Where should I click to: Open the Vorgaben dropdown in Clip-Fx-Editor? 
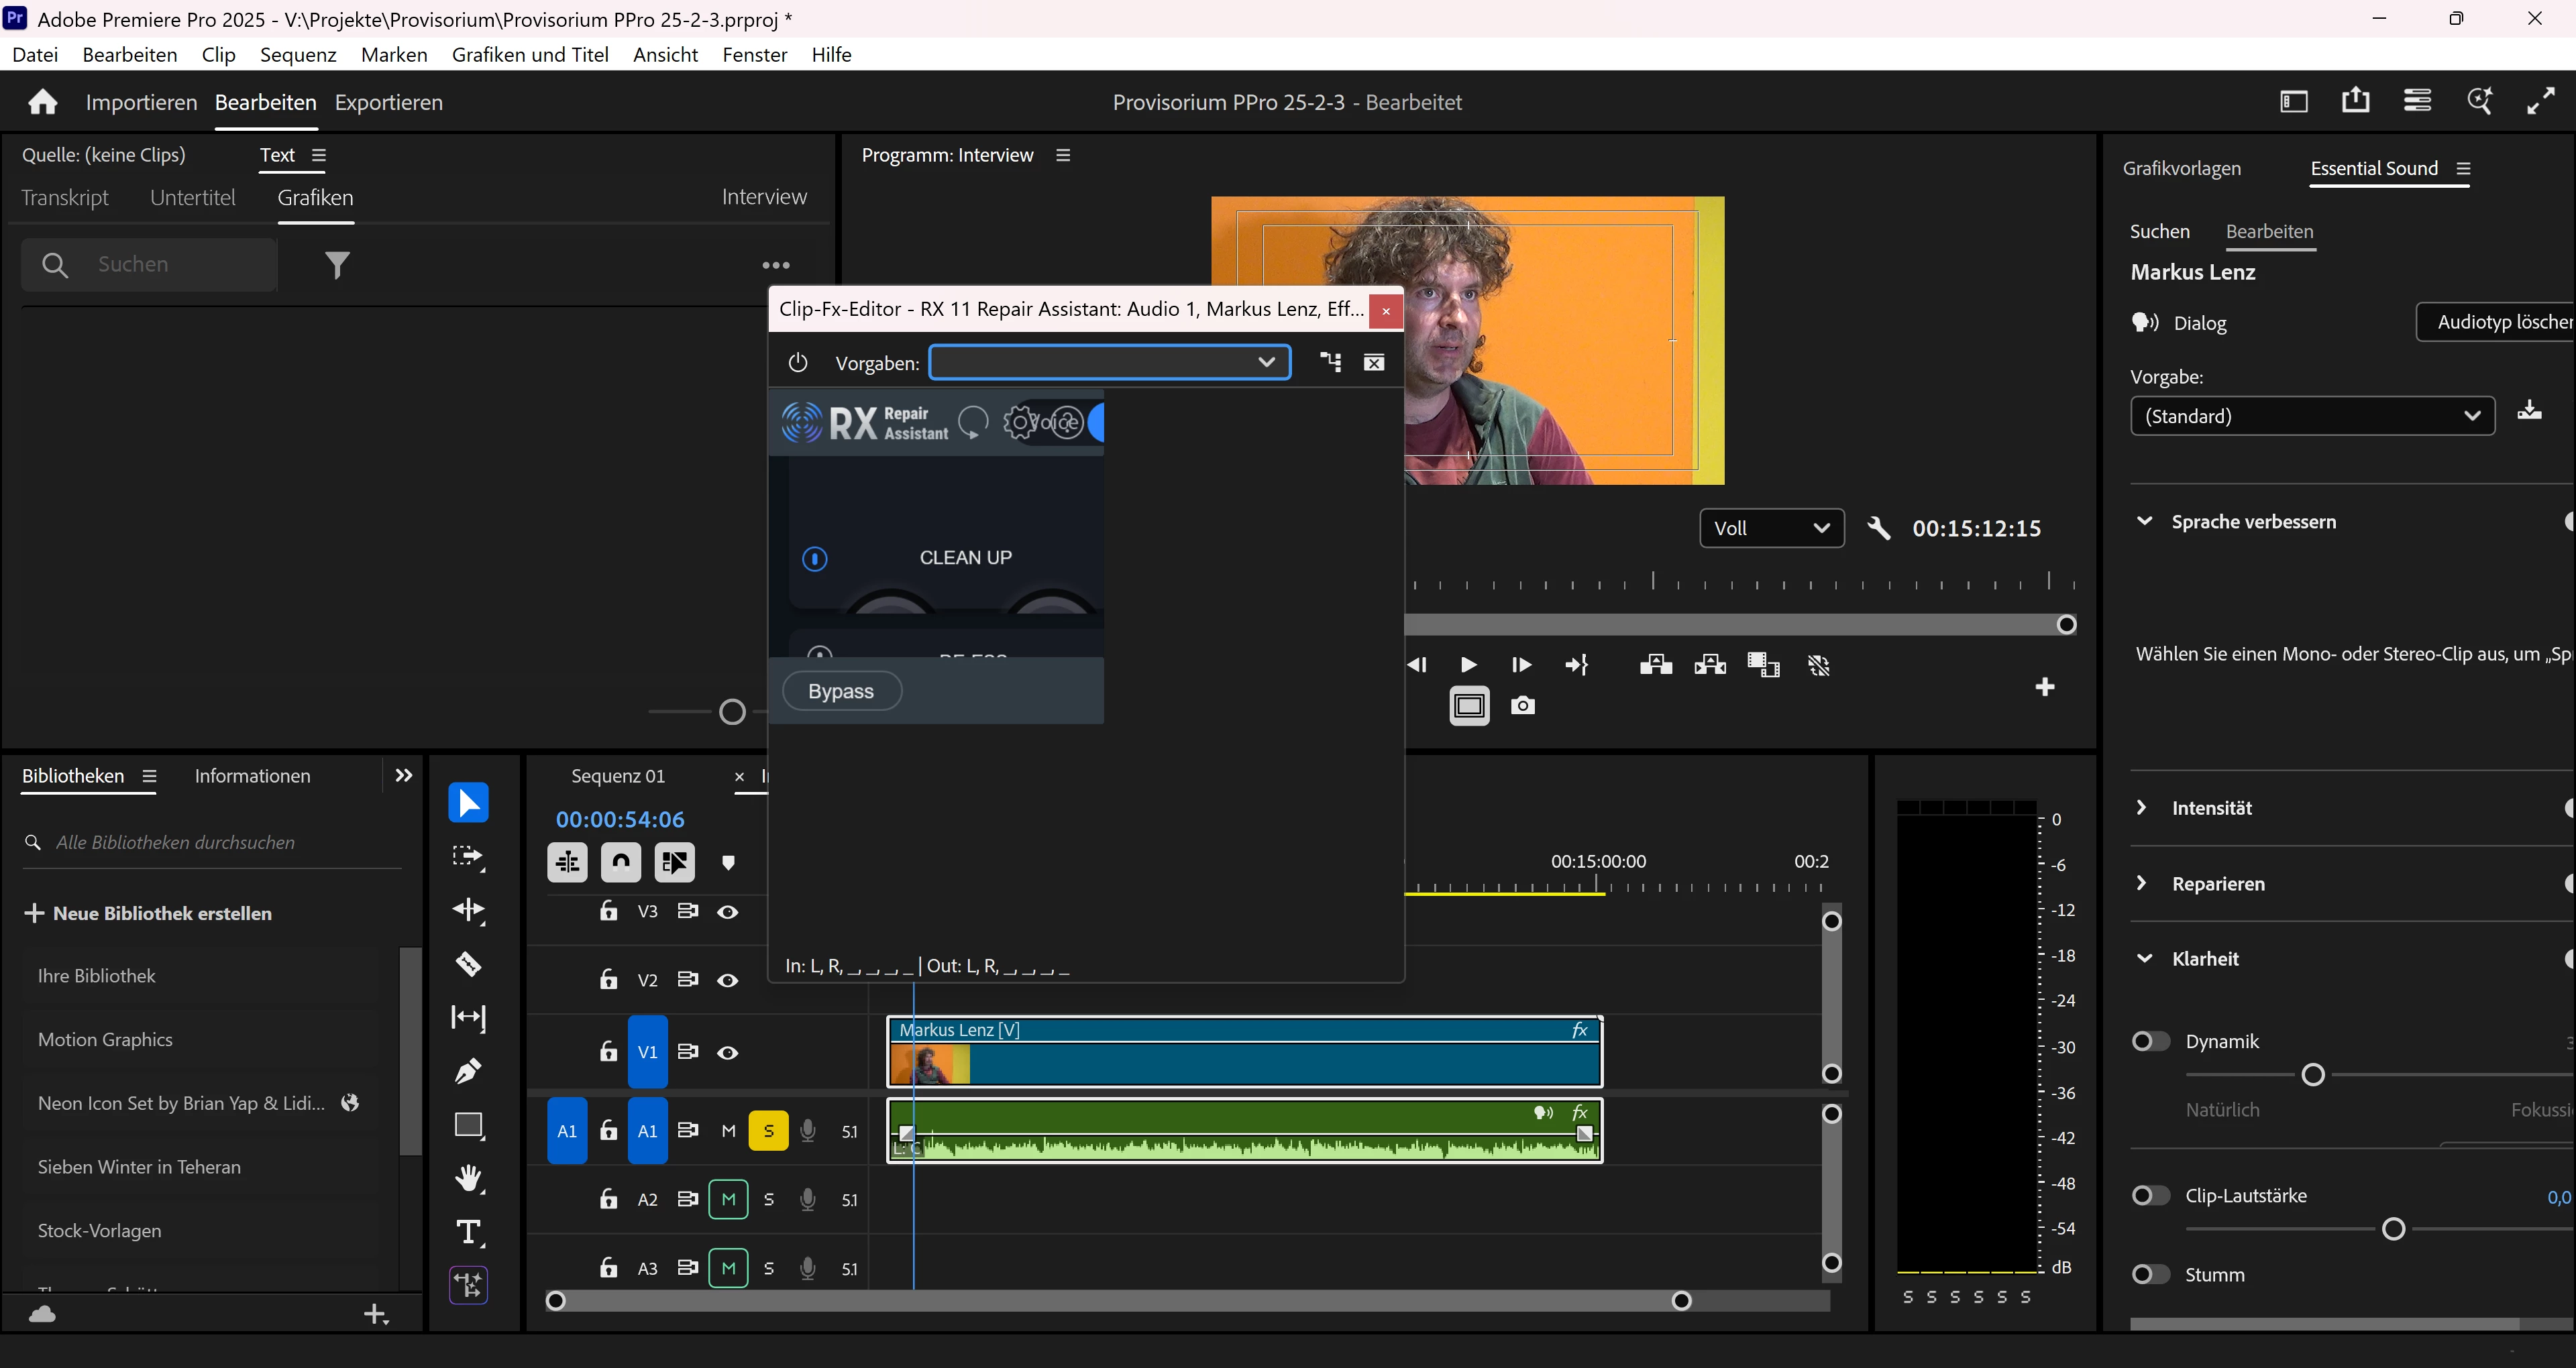click(x=1109, y=362)
